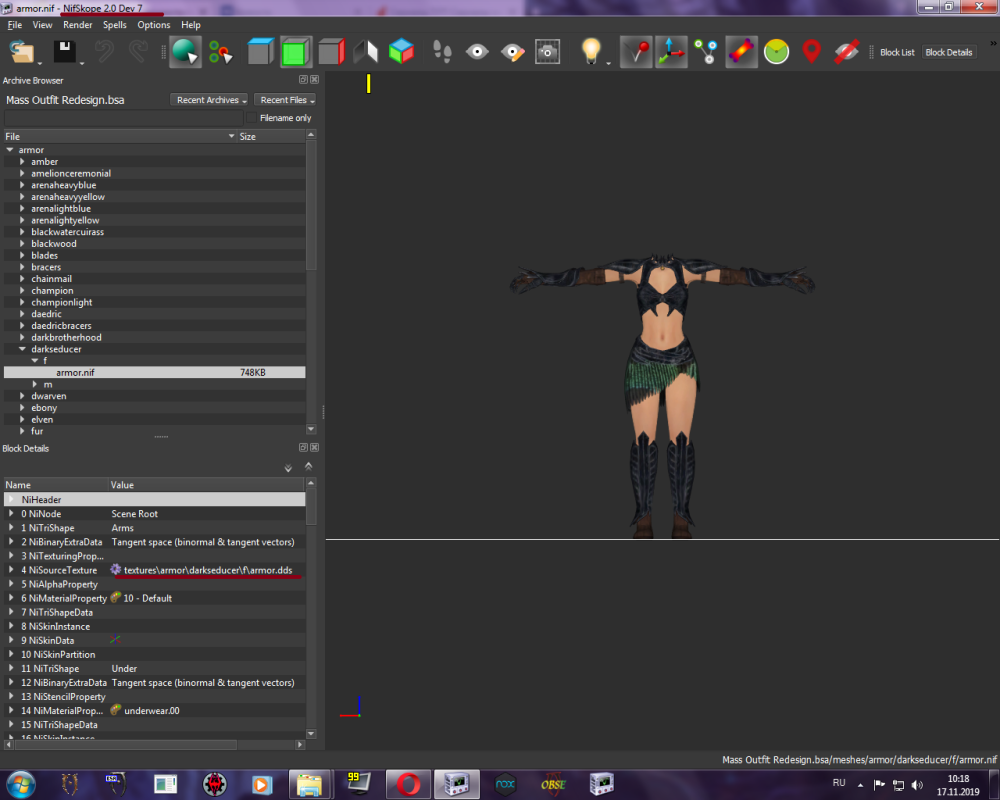Close the Archive Browser panel

point(314,80)
